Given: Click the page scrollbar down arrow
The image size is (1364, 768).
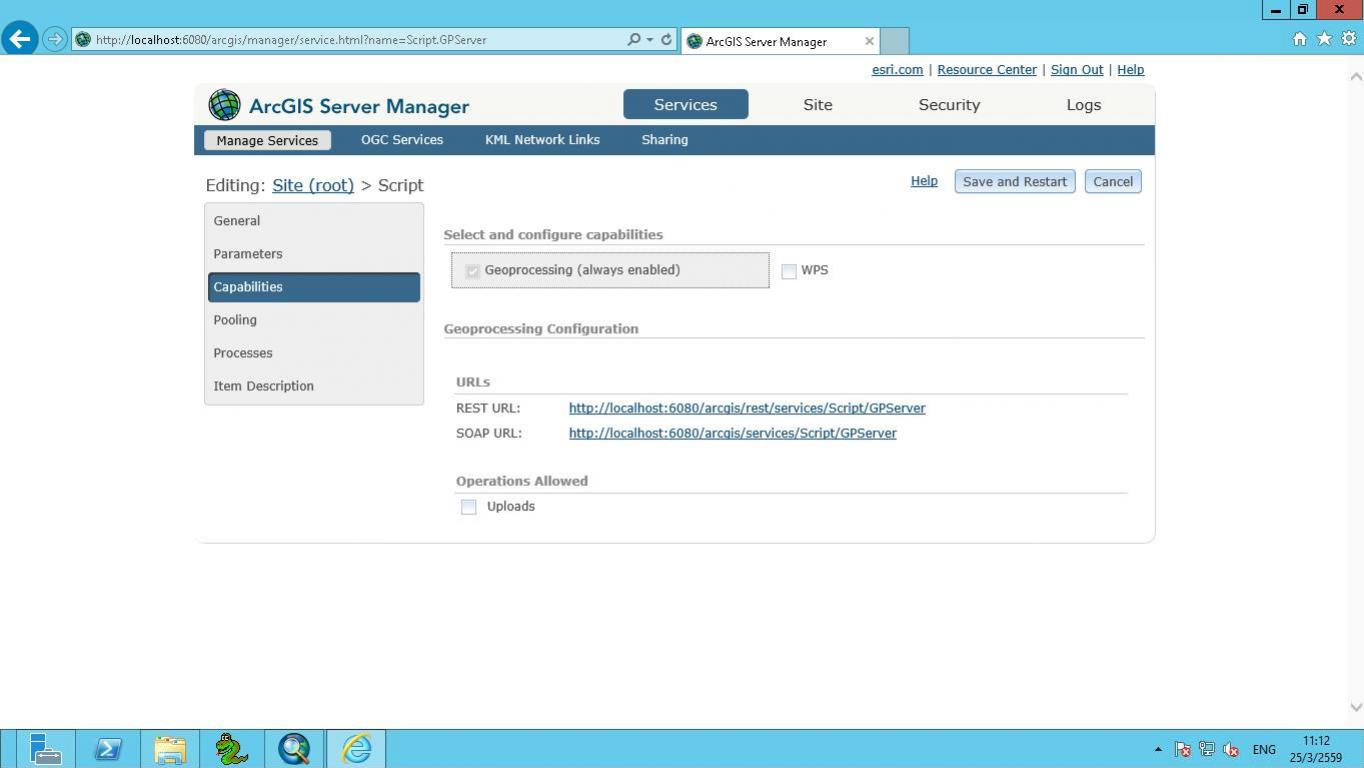Looking at the screenshot, I should (1356, 707).
